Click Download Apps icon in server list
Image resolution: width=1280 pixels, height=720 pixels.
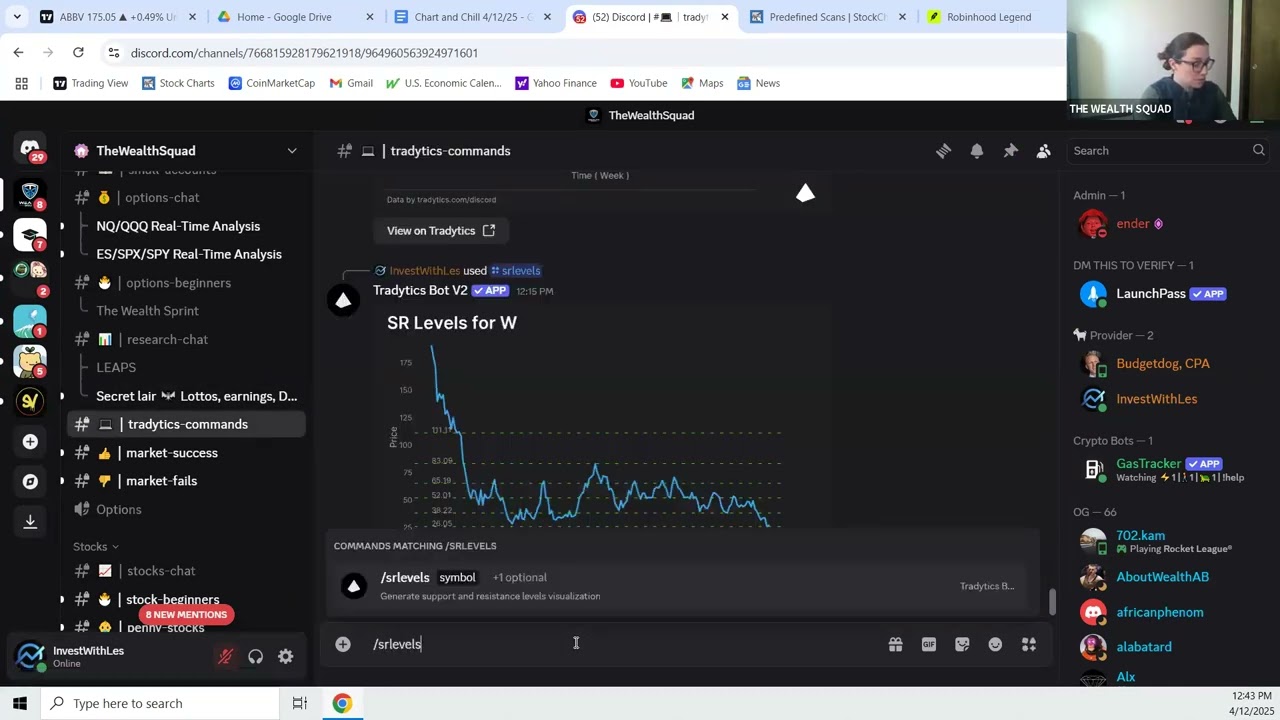coord(30,521)
